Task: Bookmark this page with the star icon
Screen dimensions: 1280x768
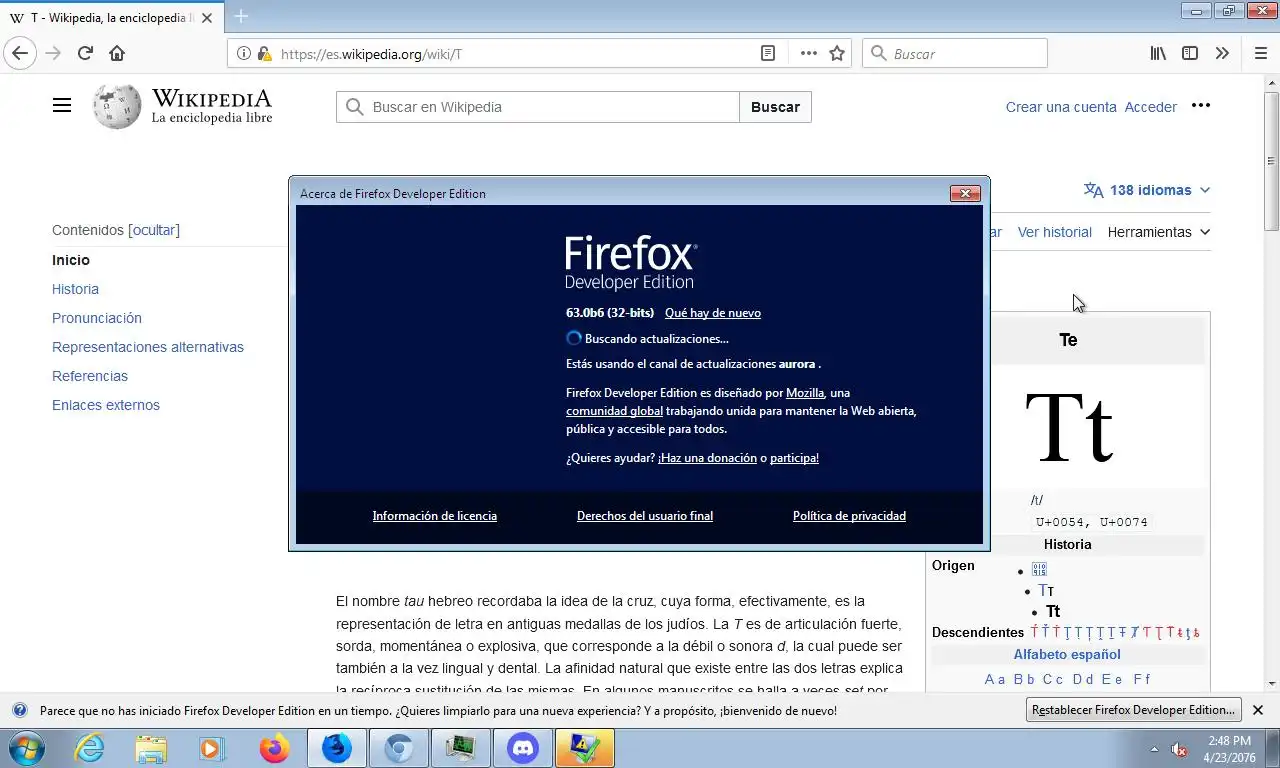Action: (x=837, y=54)
